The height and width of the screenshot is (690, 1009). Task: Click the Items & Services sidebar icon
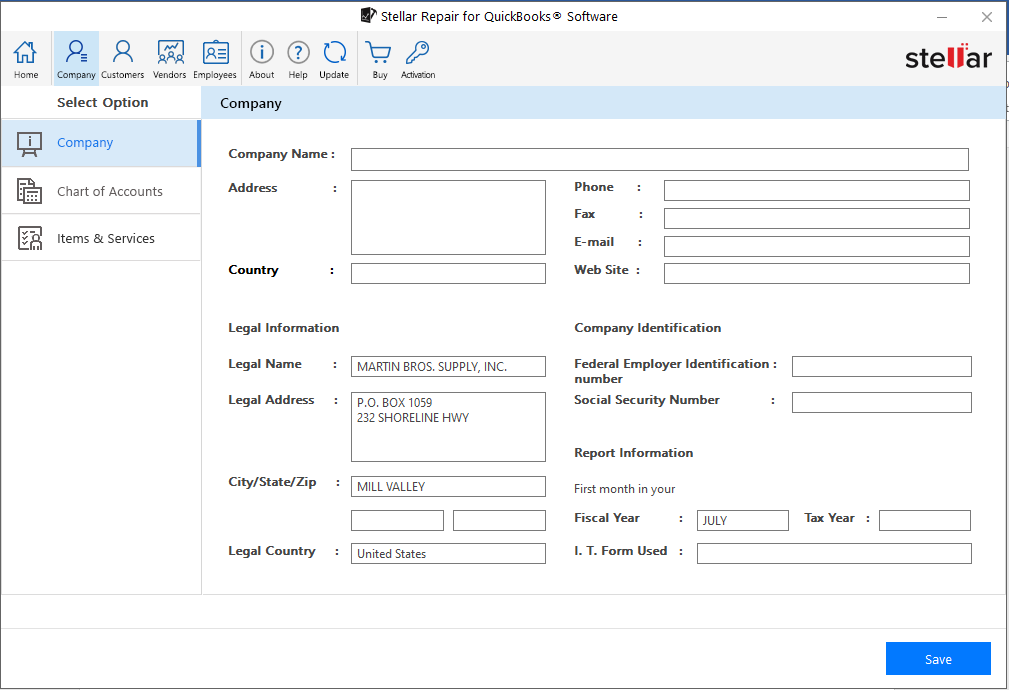tap(29, 238)
